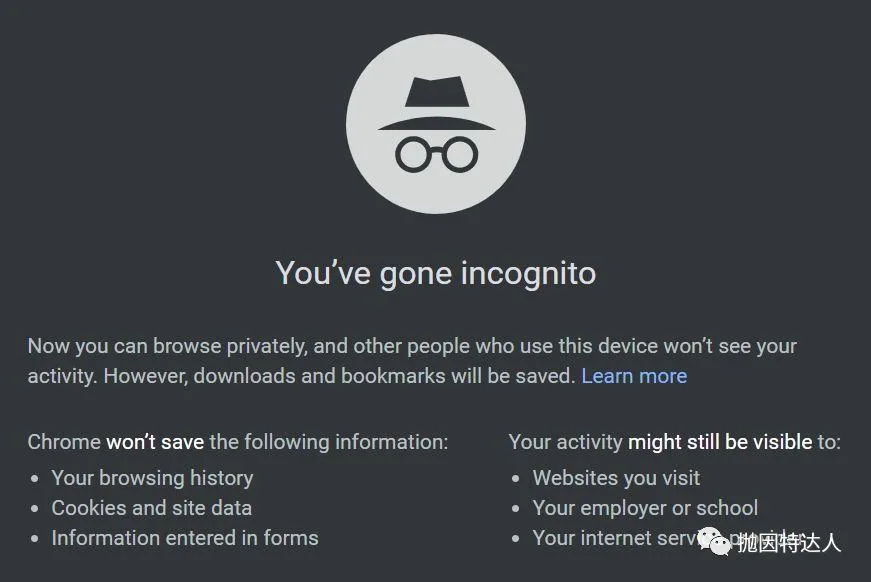Click the bold "might still be visible" words
Screen dimensions: 871x582
720,442
